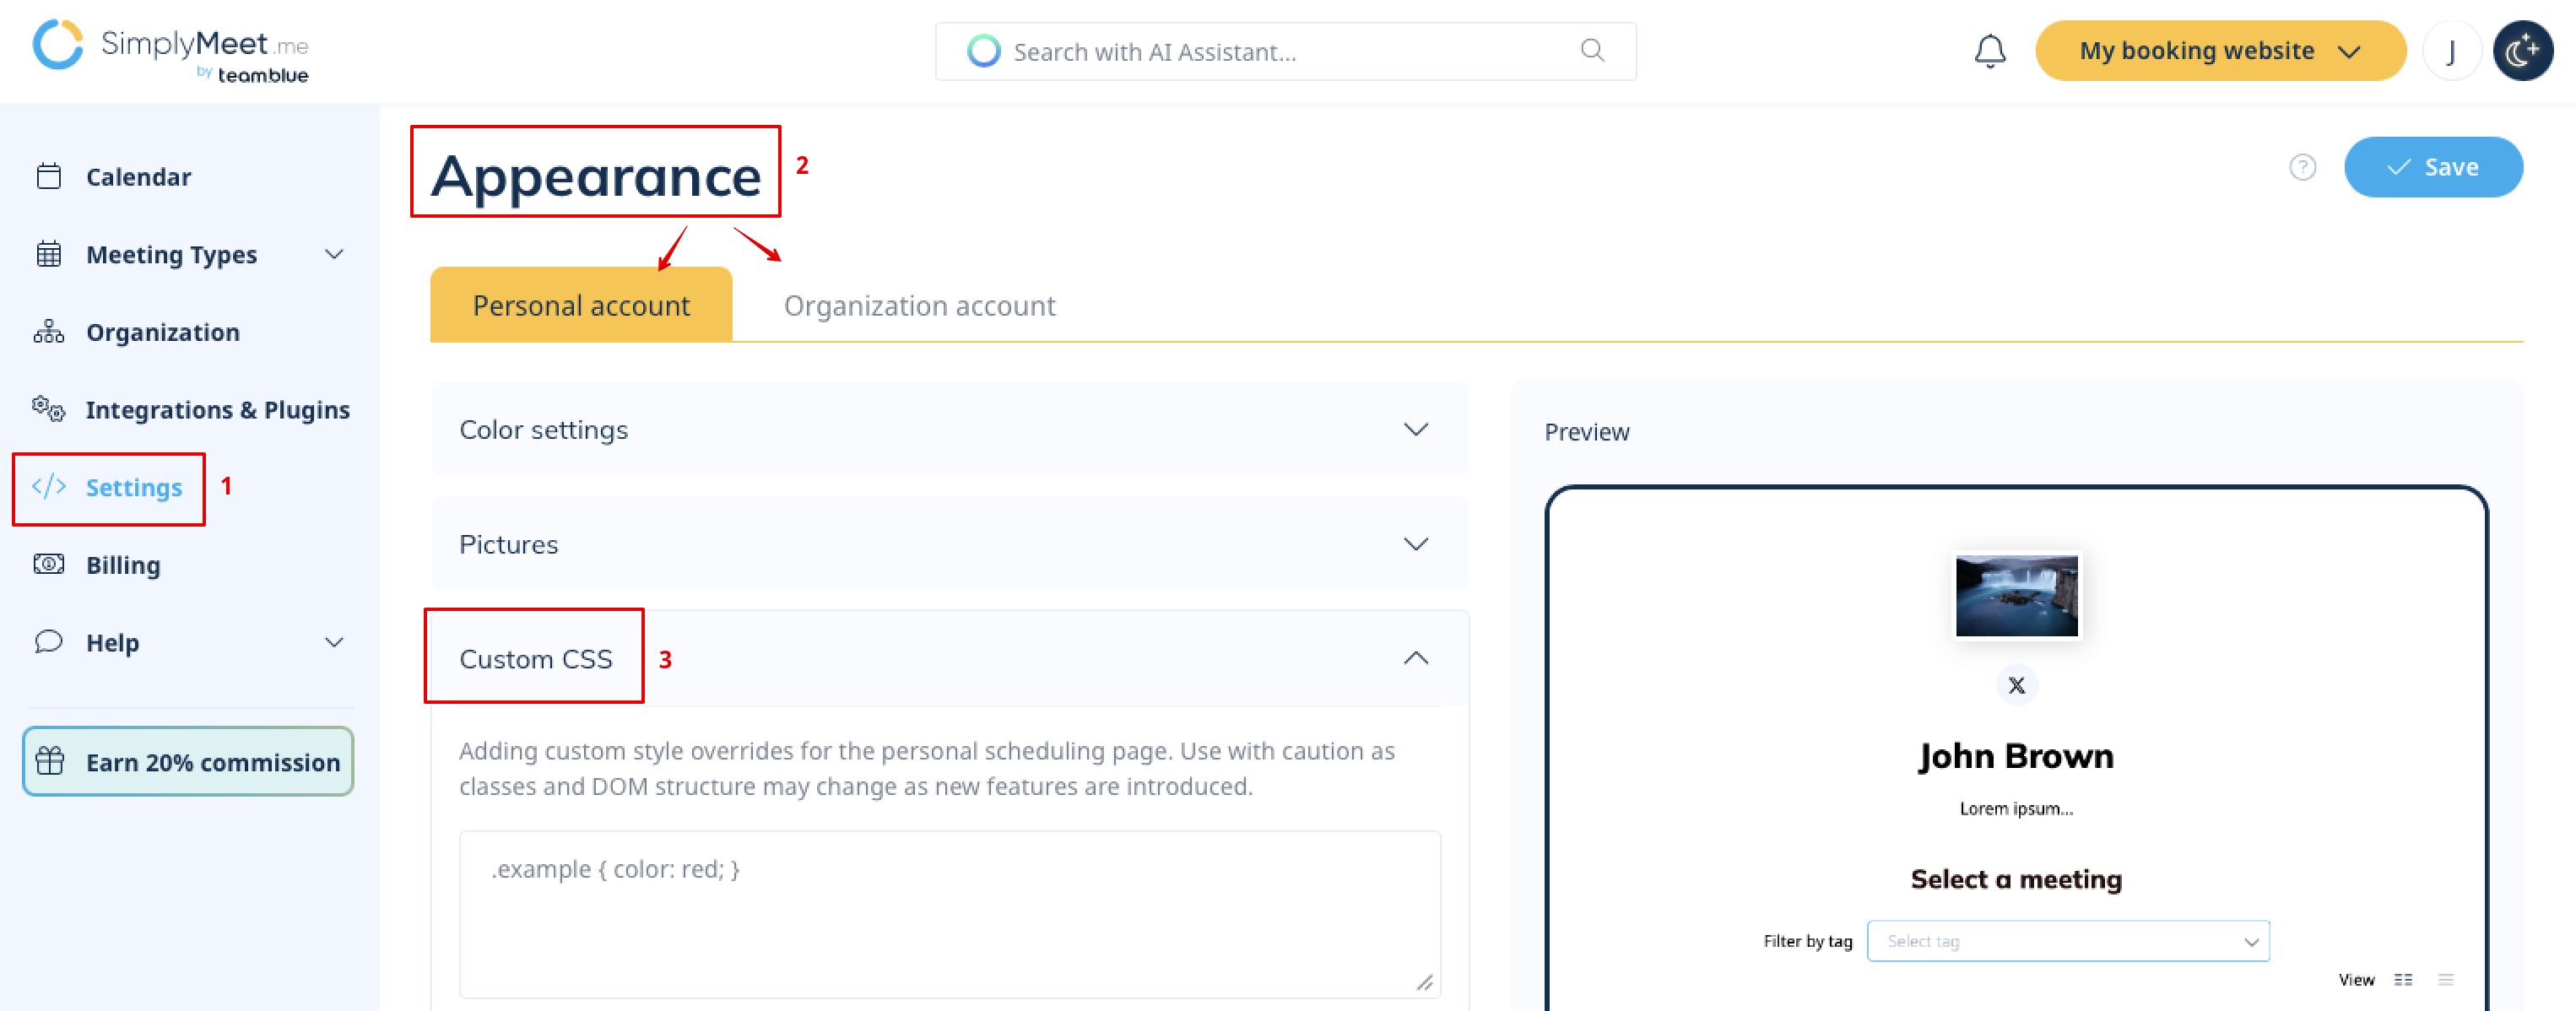This screenshot has height=1011, width=2576.
Task: Click the Save button
Action: 2433,167
